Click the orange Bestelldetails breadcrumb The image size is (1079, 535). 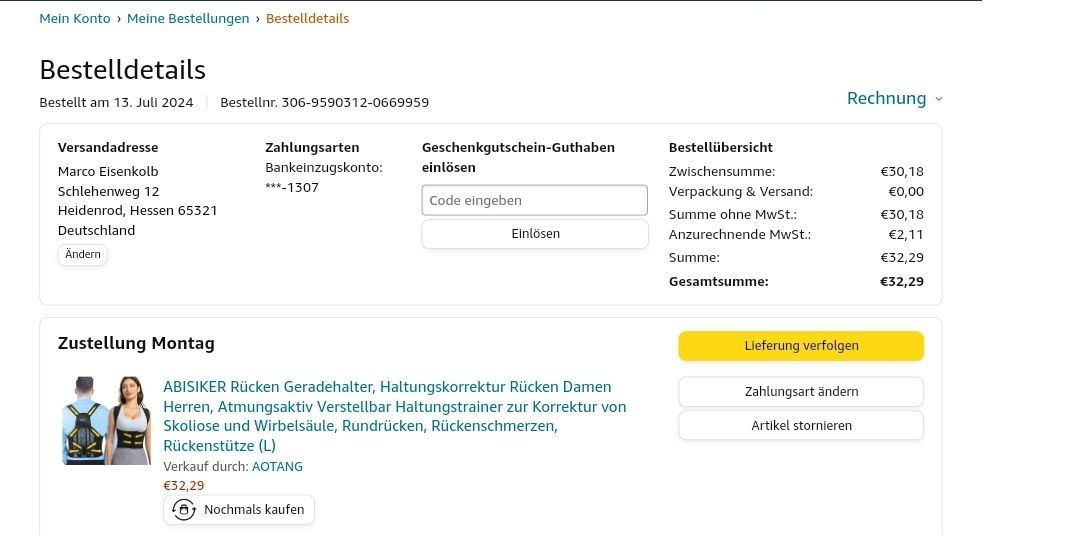coord(307,18)
